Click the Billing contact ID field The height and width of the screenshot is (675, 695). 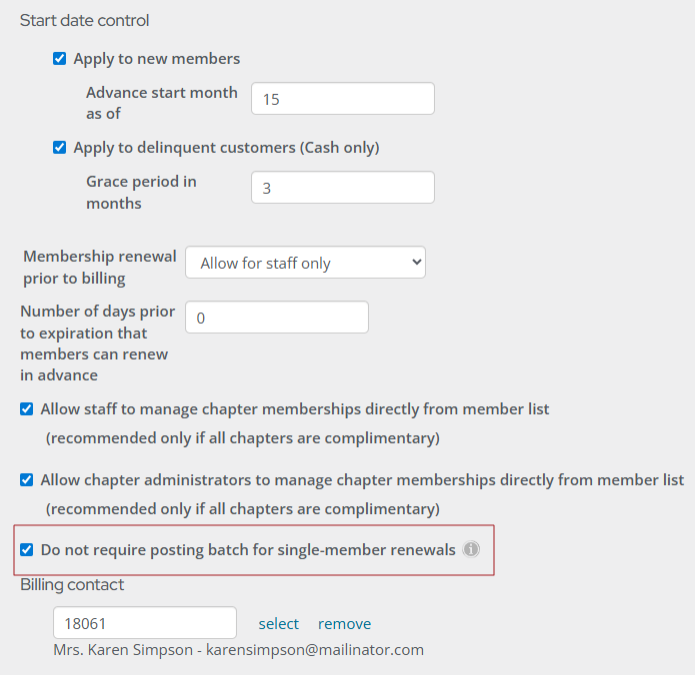(x=144, y=623)
